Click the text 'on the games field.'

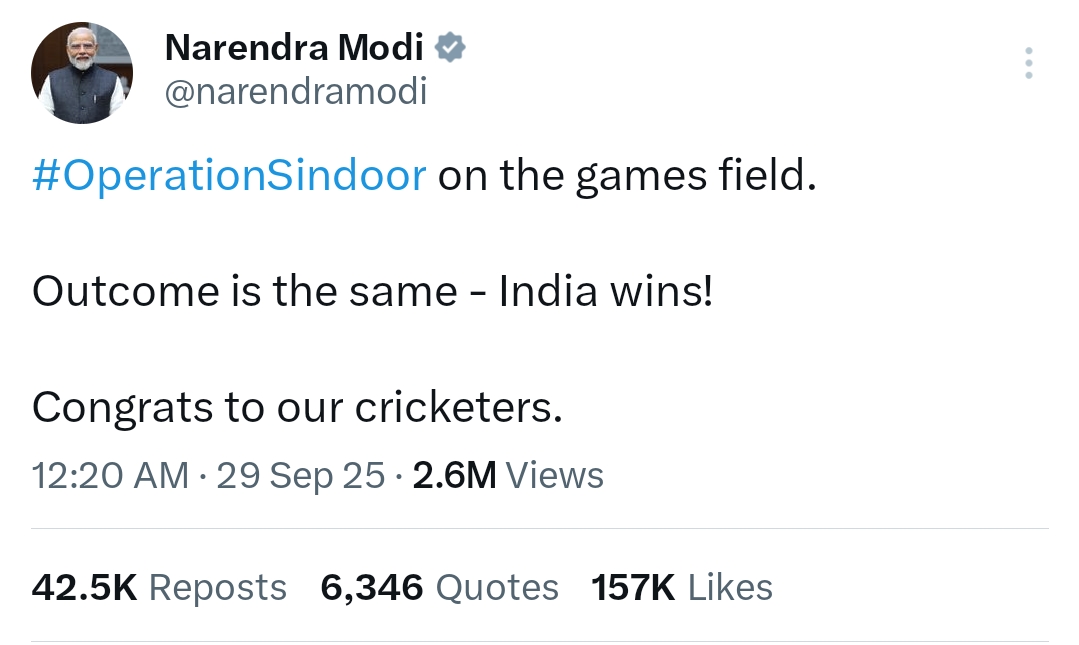click(627, 175)
